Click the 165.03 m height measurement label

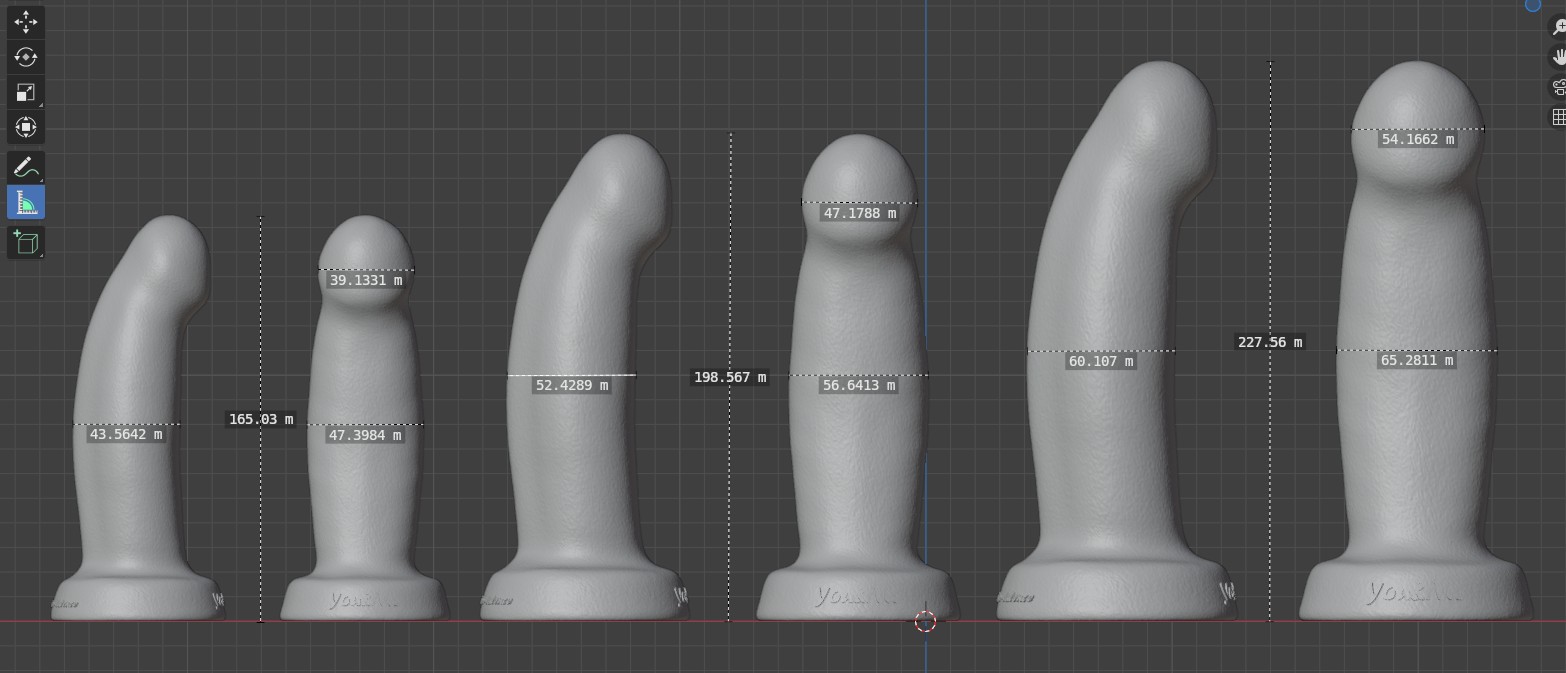click(261, 419)
